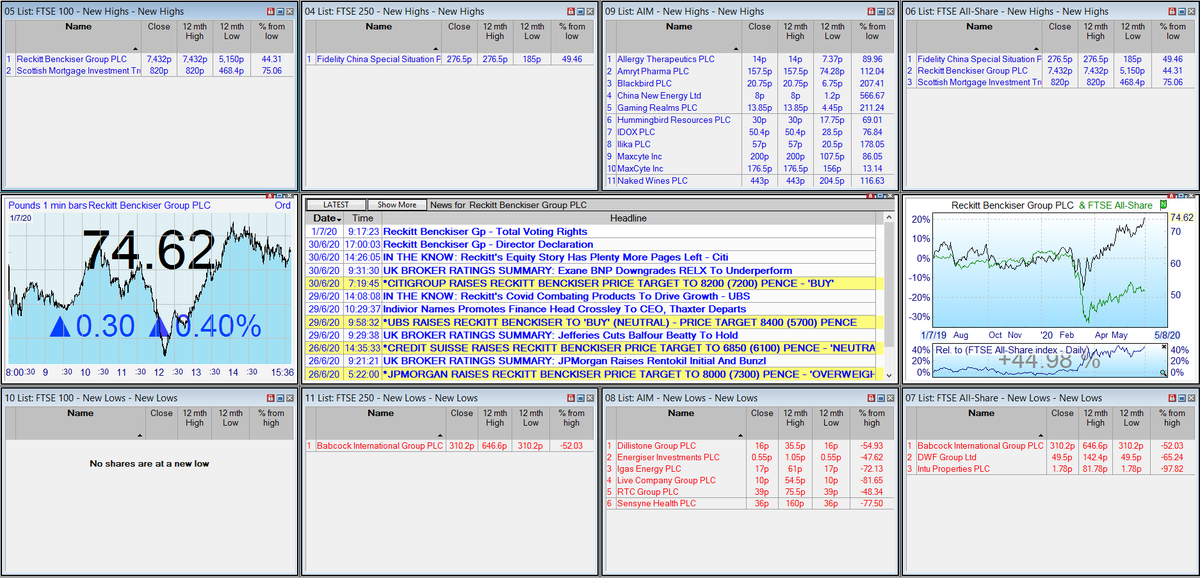The image size is (1200, 578).
Task: Select Dillistone Group PLC row
Action: [x=750, y=446]
